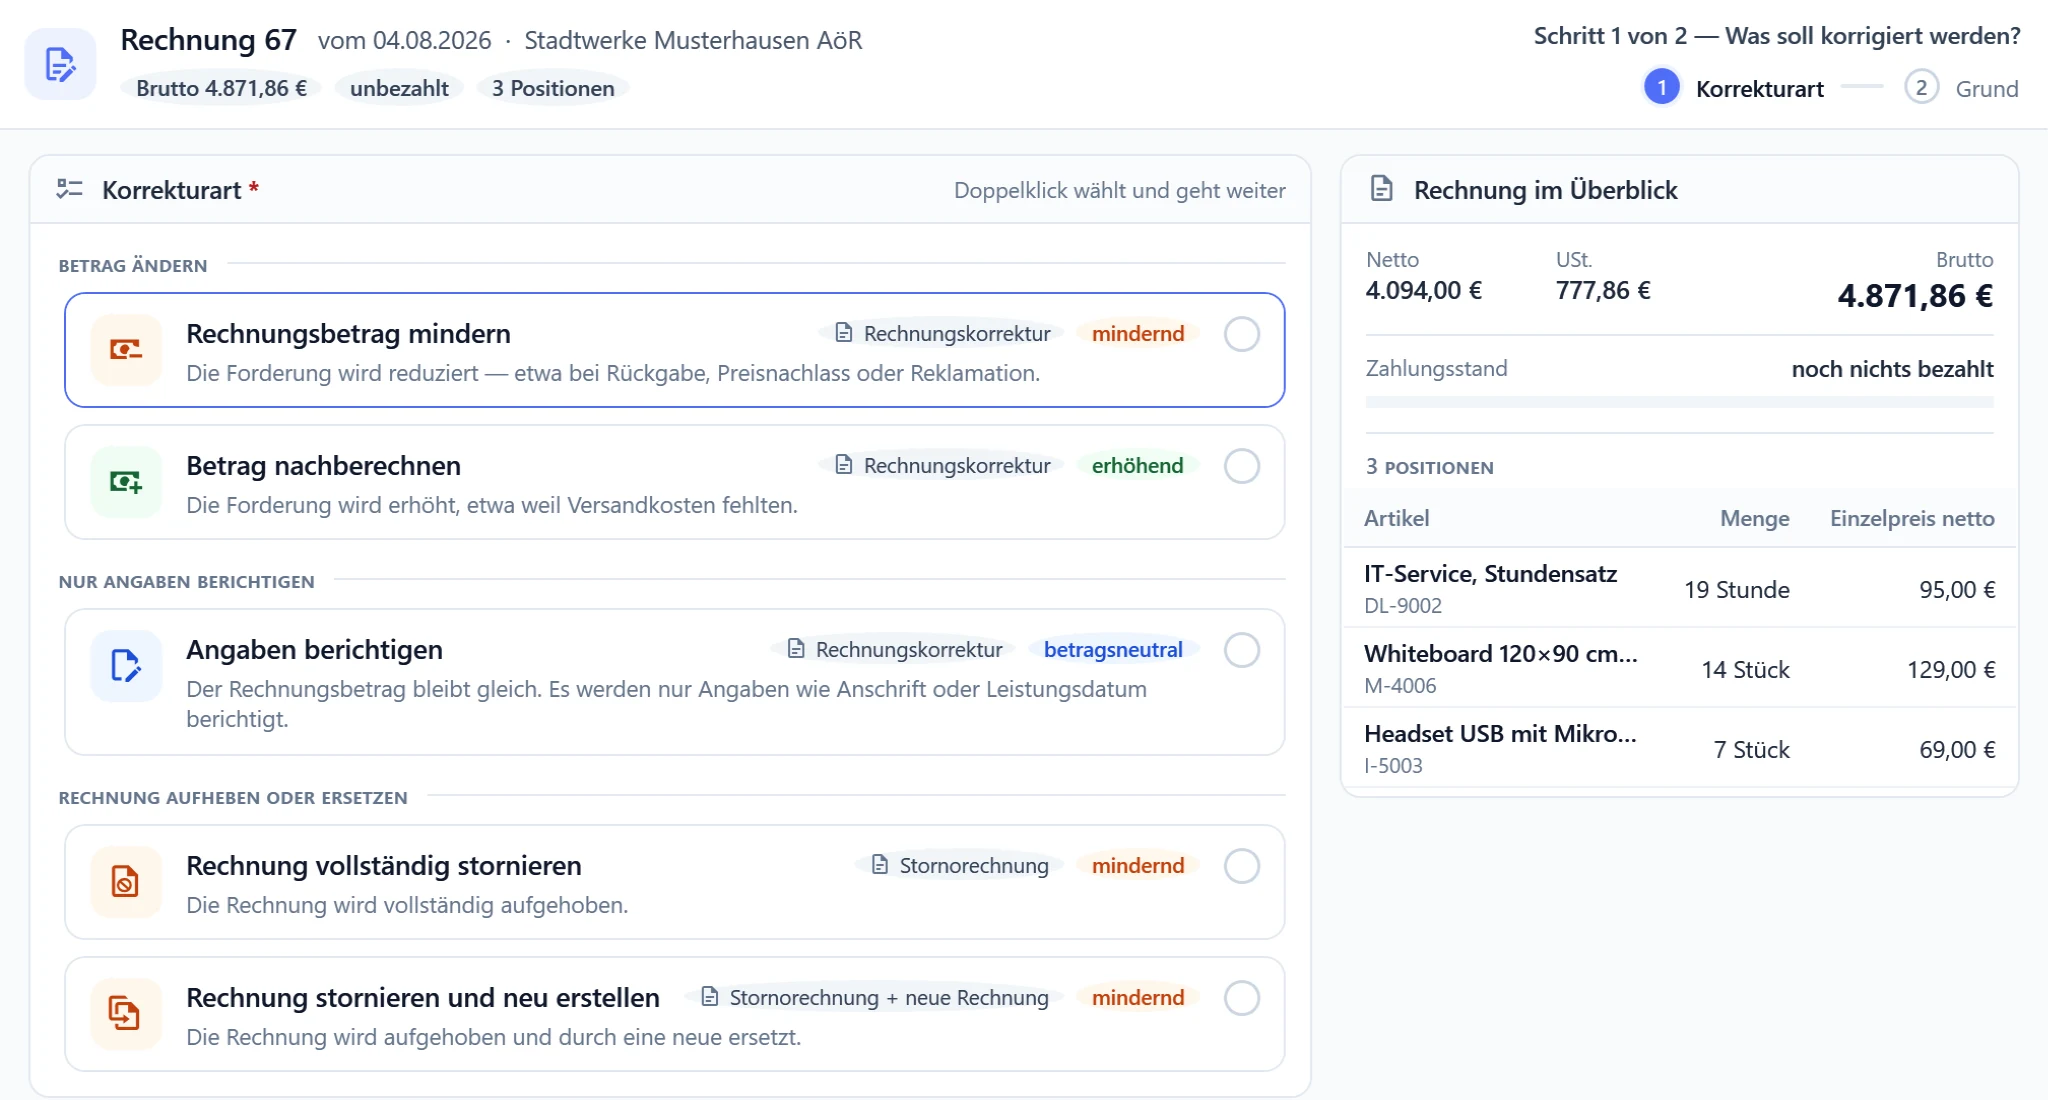Image resolution: width=2048 pixels, height=1100 pixels.
Task: Click document icon in Rechnungskorrektur badge of Betrag nachberechnen
Action: pos(844,465)
